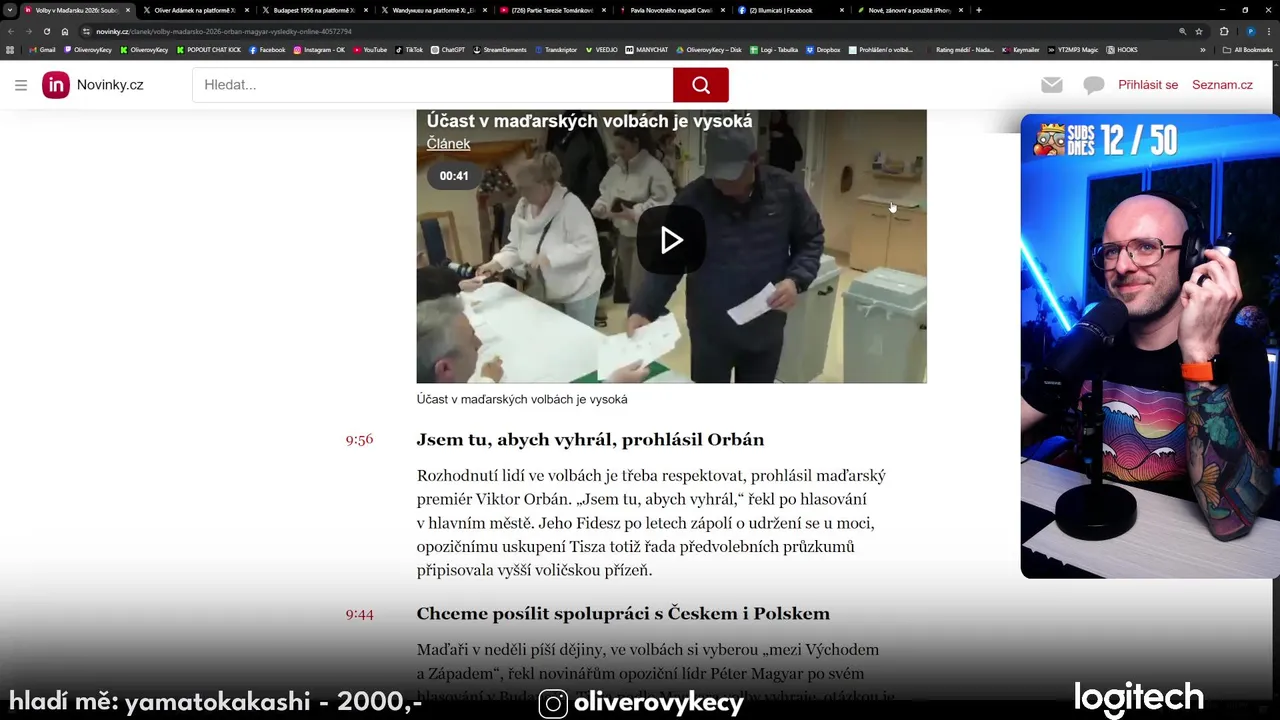Open browser home page button
This screenshot has height=720, width=1280.
pyautogui.click(x=65, y=31)
